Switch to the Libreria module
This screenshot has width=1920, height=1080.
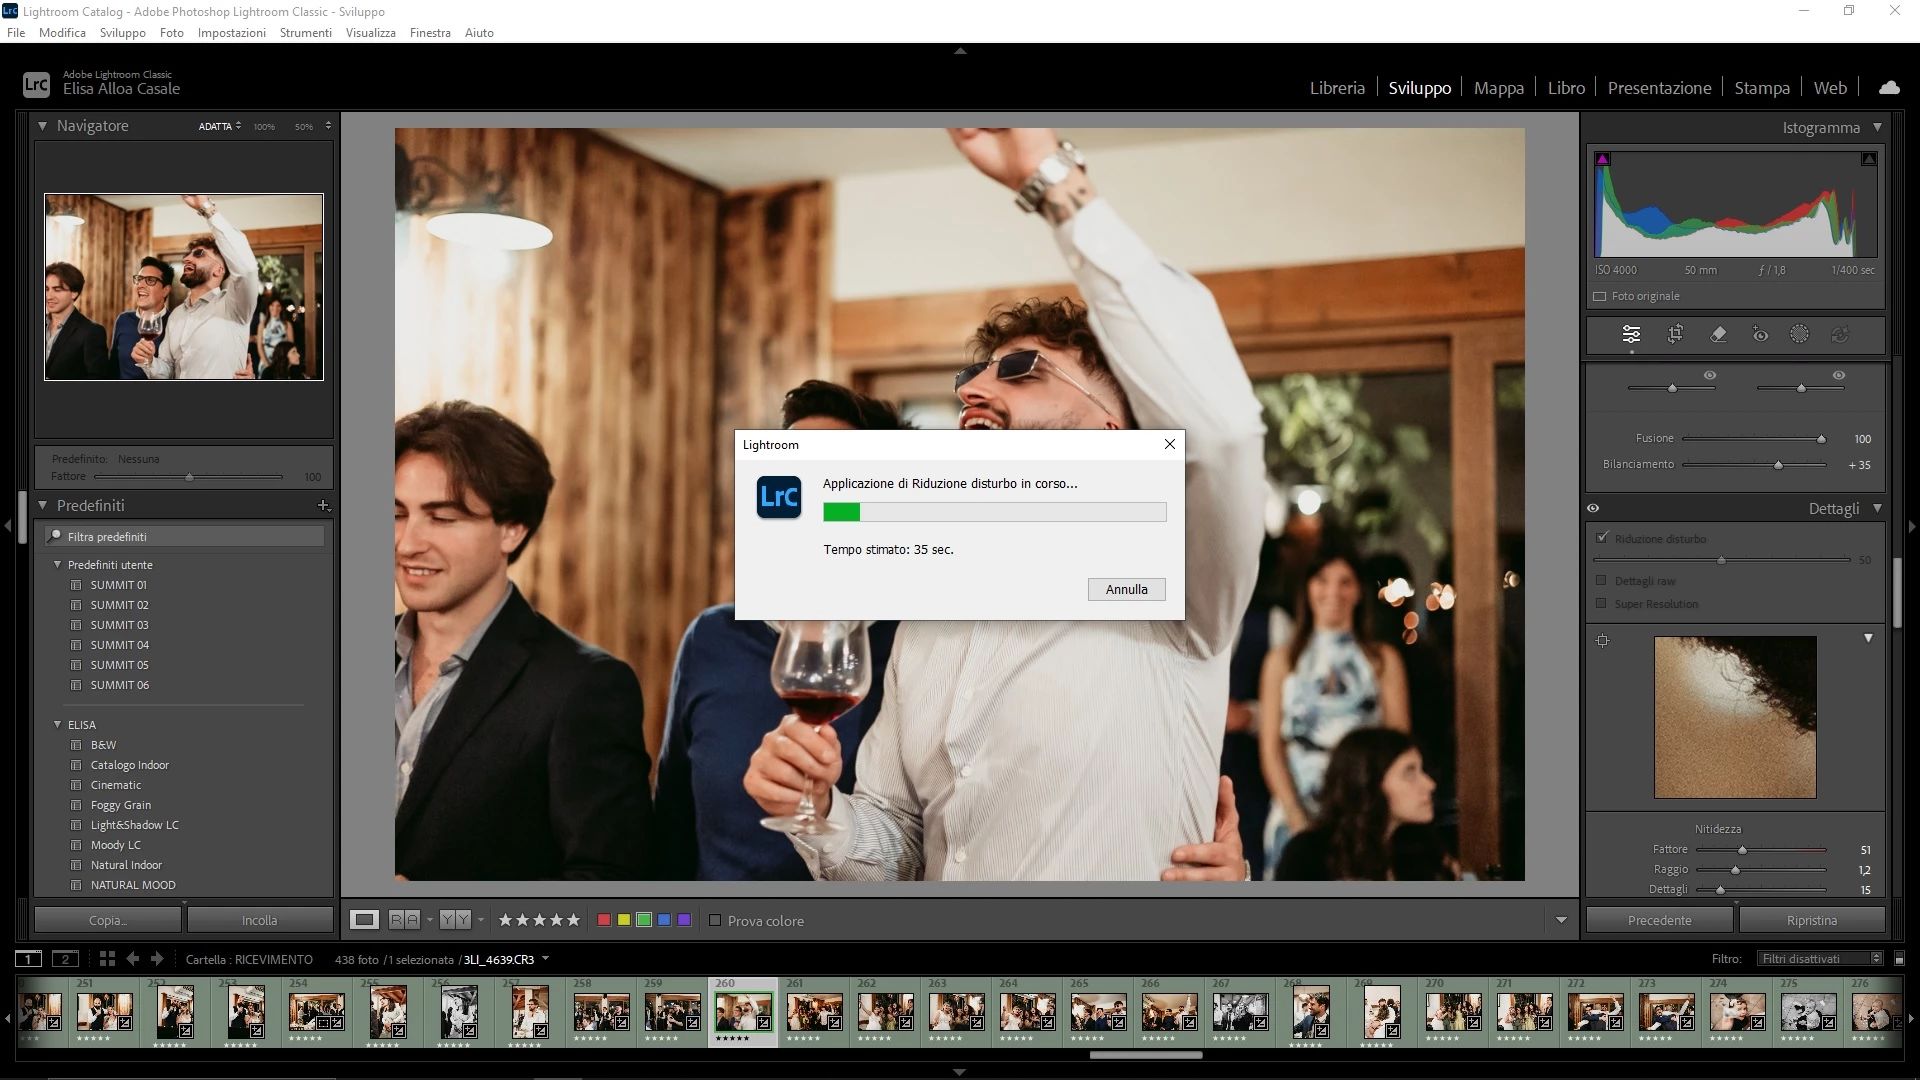click(x=1337, y=88)
